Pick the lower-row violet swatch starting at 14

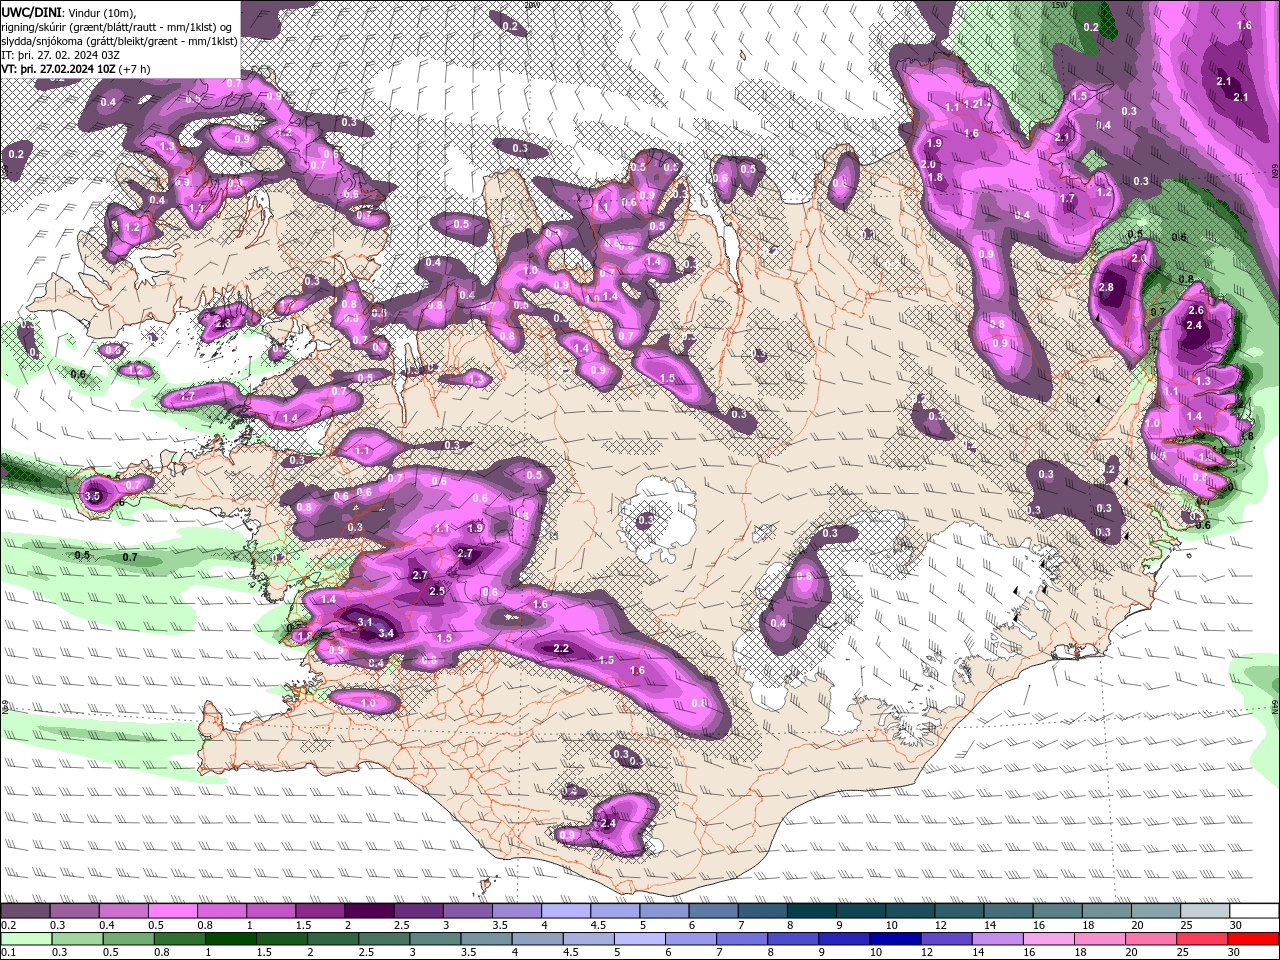[997, 939]
